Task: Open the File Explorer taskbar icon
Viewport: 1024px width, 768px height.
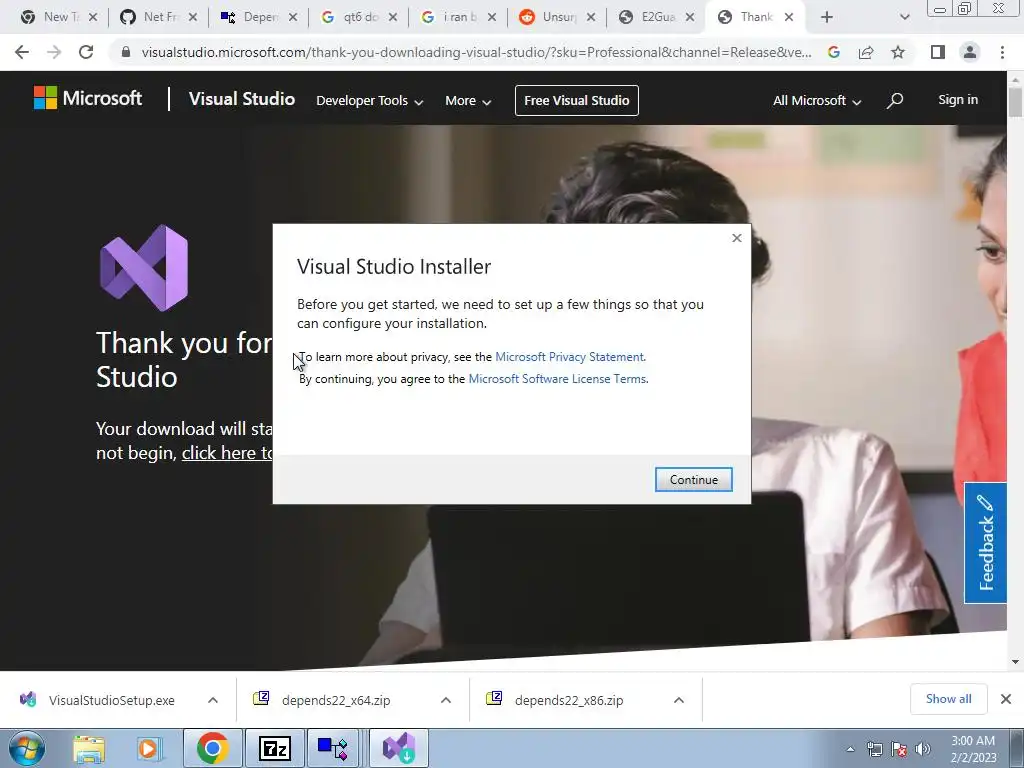Action: pyautogui.click(x=88, y=749)
